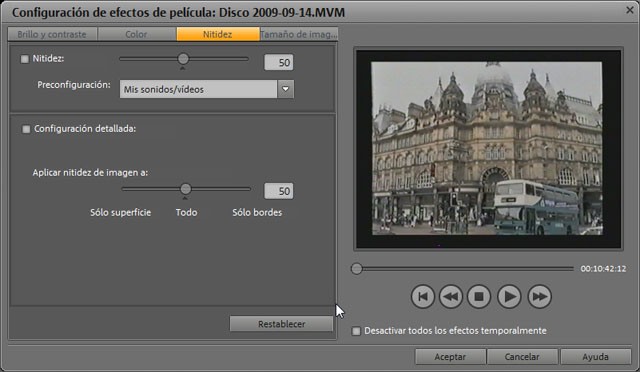Enable the Nitidez checkbox
Screen dimensions: 640x372
[x=25, y=59]
